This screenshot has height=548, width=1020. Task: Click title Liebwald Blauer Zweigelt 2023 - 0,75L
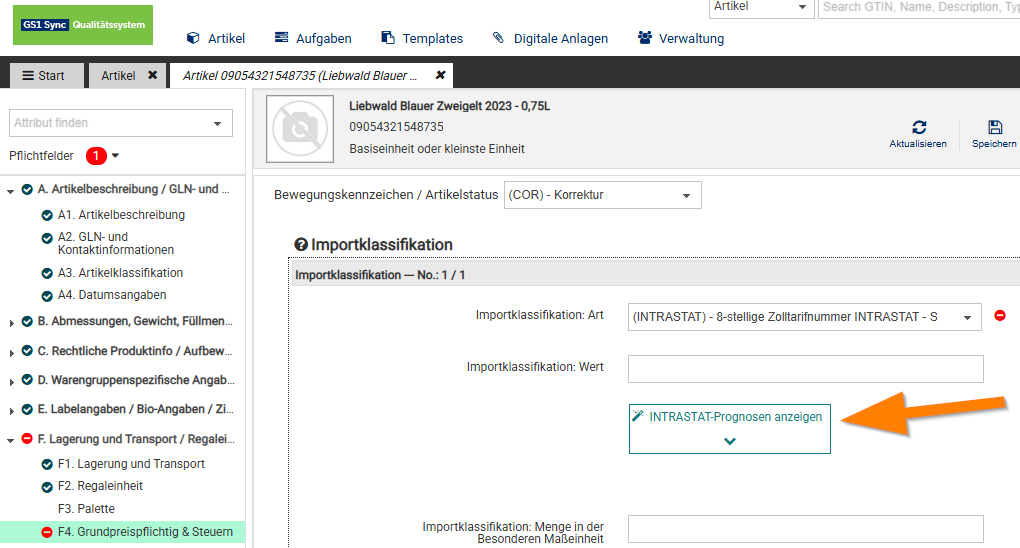pyautogui.click(x=450, y=106)
